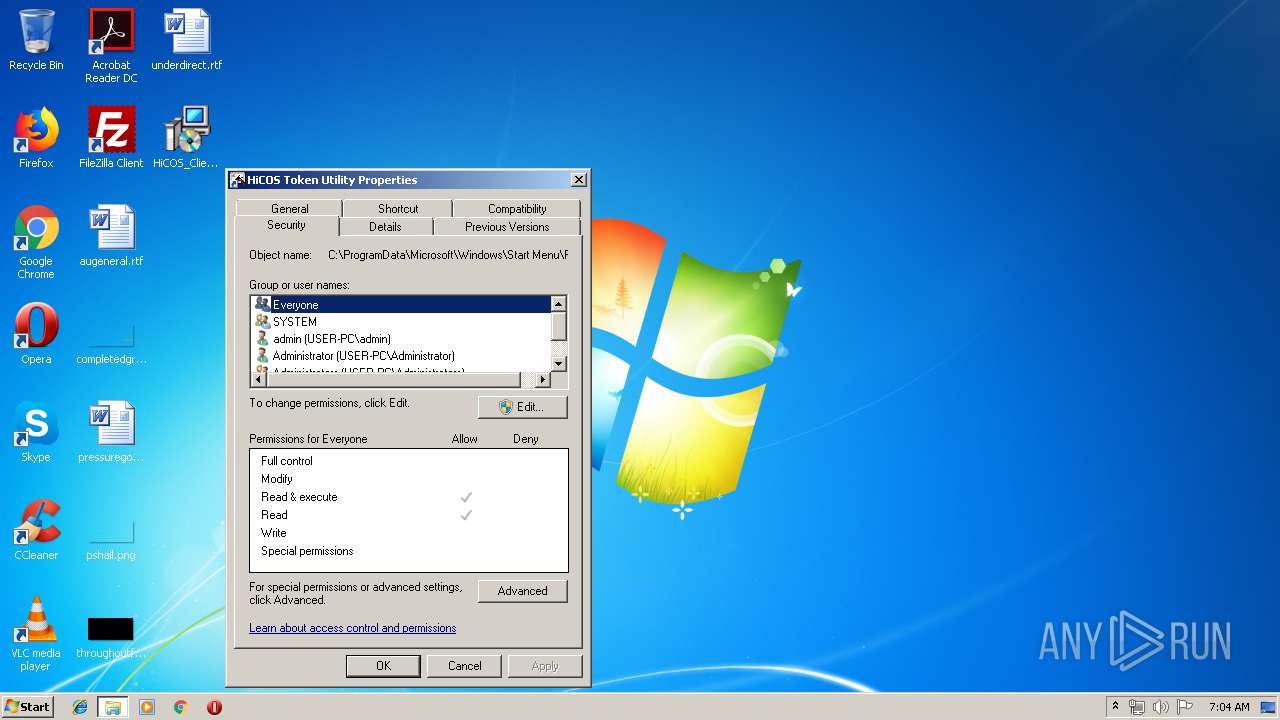1280x720 pixels.
Task: Launch Acrobat Reader DC shortcut
Action: 111,45
